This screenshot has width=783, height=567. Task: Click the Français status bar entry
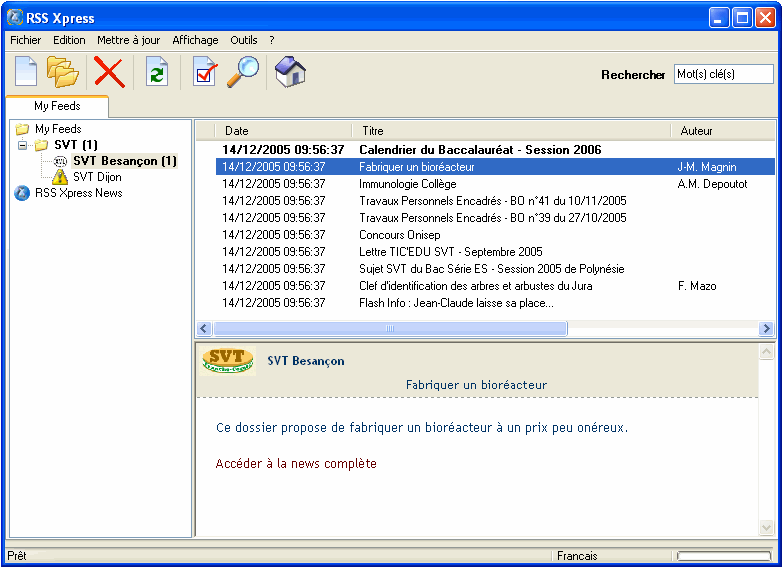point(577,556)
